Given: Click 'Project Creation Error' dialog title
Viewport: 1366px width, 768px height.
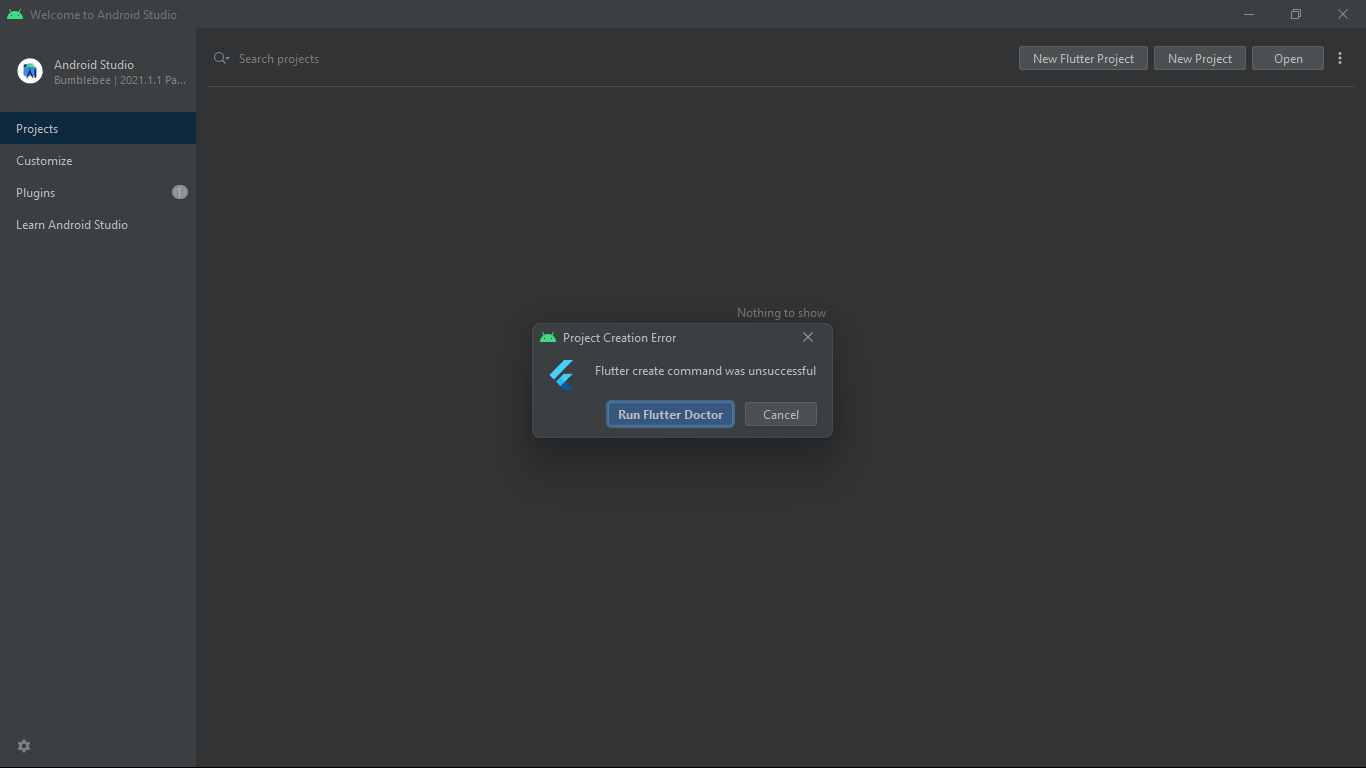Looking at the screenshot, I should coord(619,338).
